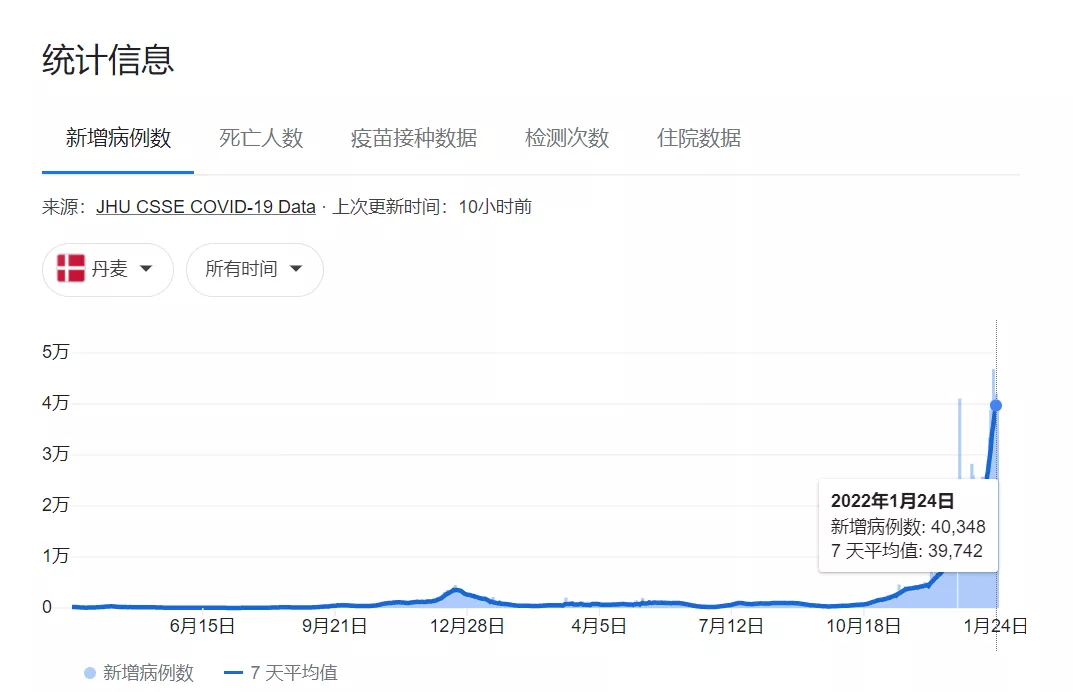The height and width of the screenshot is (692, 1073).
Task: Click the 2022年1月24日 tooltip date
Action: [892, 501]
